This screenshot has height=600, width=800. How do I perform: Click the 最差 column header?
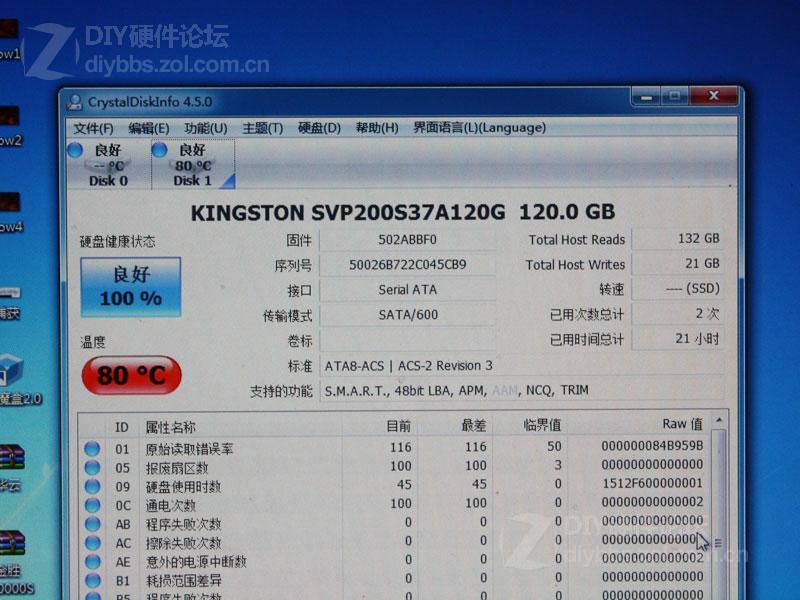[x=455, y=426]
